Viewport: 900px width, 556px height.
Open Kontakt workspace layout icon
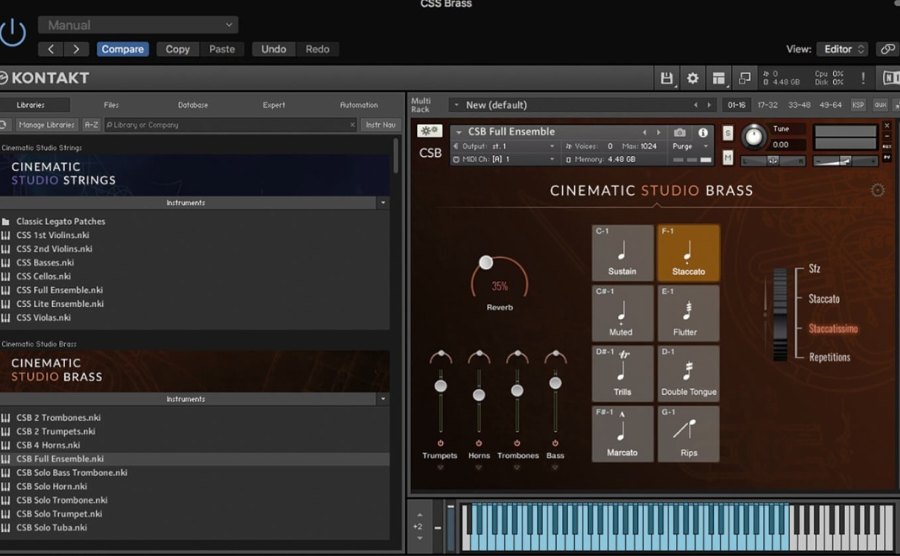[x=719, y=78]
